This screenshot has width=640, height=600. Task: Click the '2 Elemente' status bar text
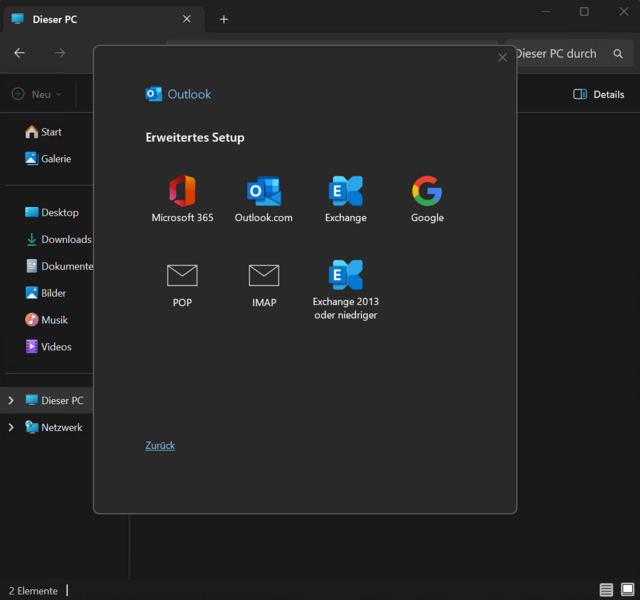pyautogui.click(x=33, y=591)
